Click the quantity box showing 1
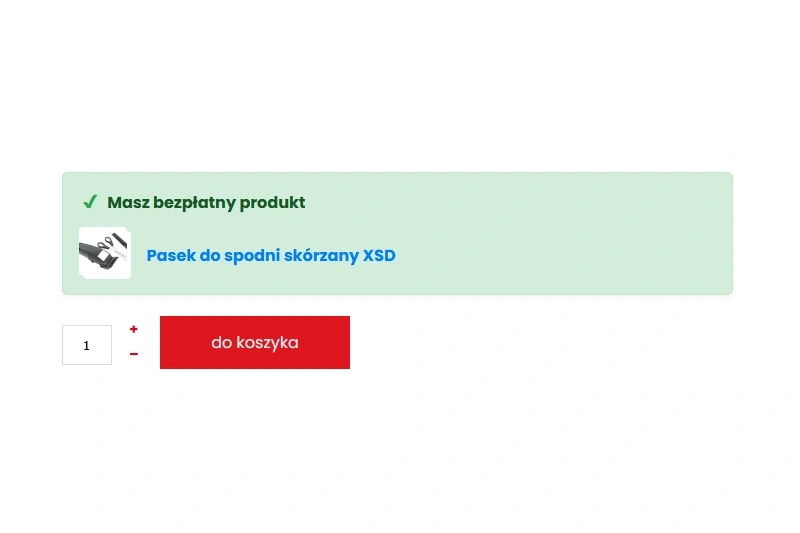Image resolution: width=800 pixels, height=533 pixels. point(87,345)
